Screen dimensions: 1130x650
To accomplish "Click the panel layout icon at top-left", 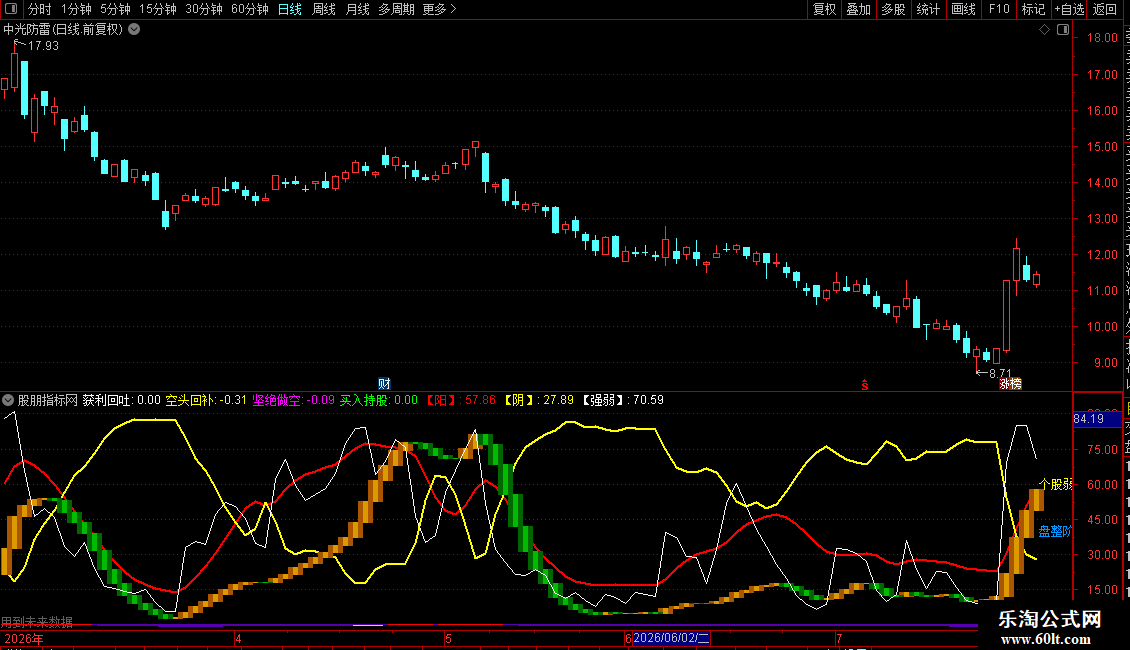I will [x=11, y=9].
